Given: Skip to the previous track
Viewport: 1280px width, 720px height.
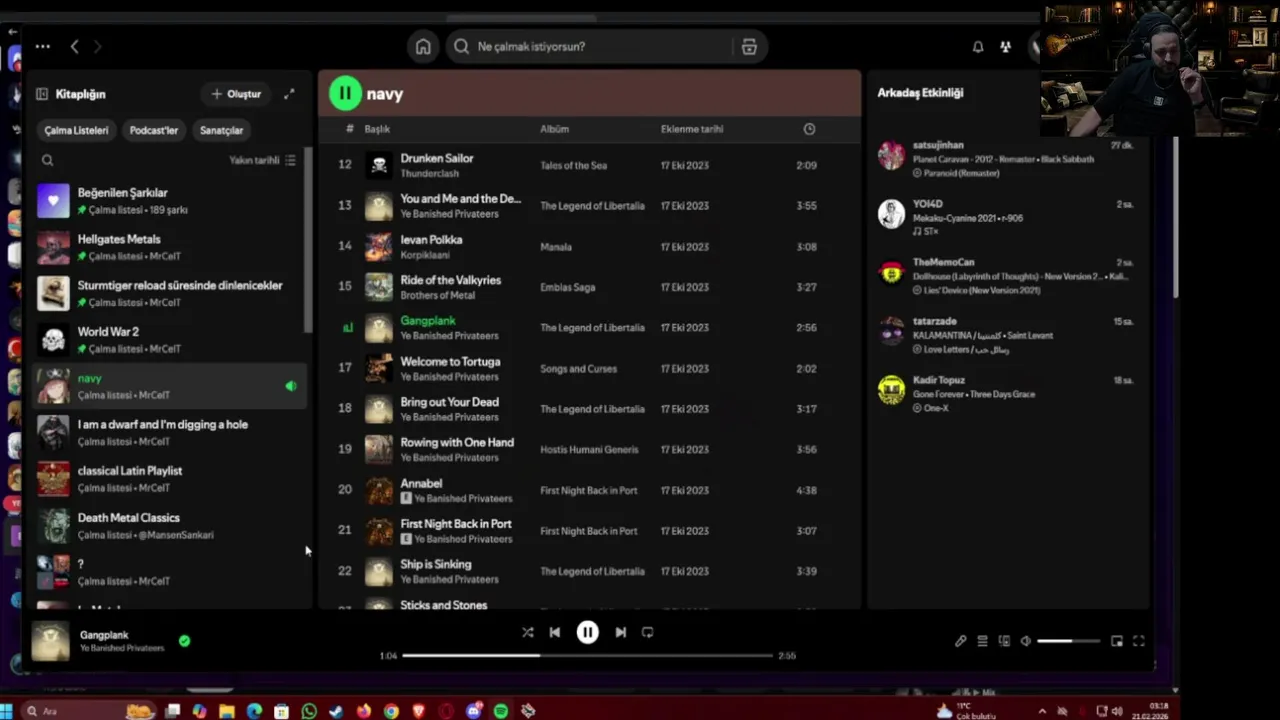Looking at the screenshot, I should (x=555, y=633).
